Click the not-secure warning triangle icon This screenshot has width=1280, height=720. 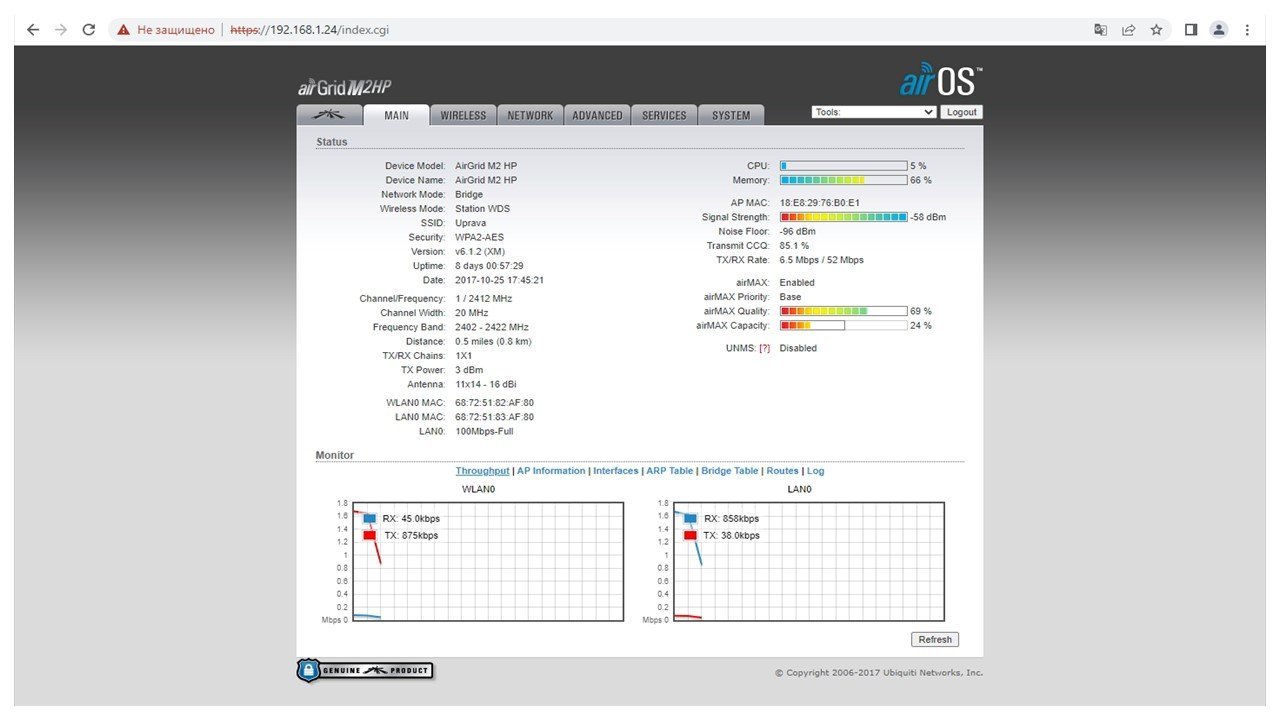(124, 30)
